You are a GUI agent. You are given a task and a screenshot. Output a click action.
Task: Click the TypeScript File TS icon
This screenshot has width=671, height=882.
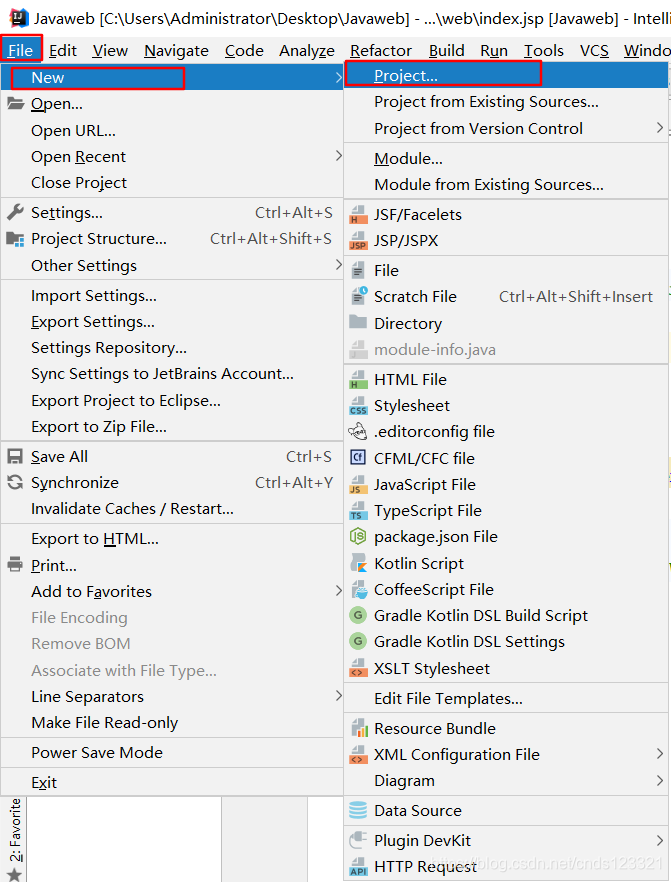358,511
